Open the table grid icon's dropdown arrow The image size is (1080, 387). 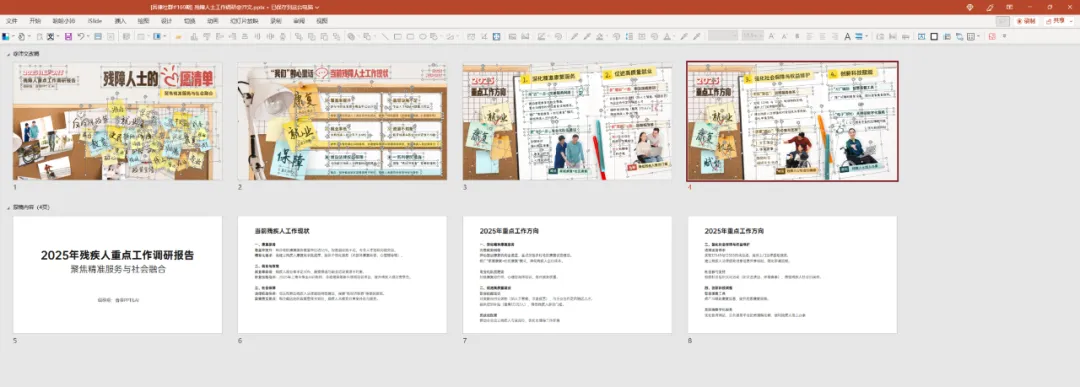click(979, 36)
